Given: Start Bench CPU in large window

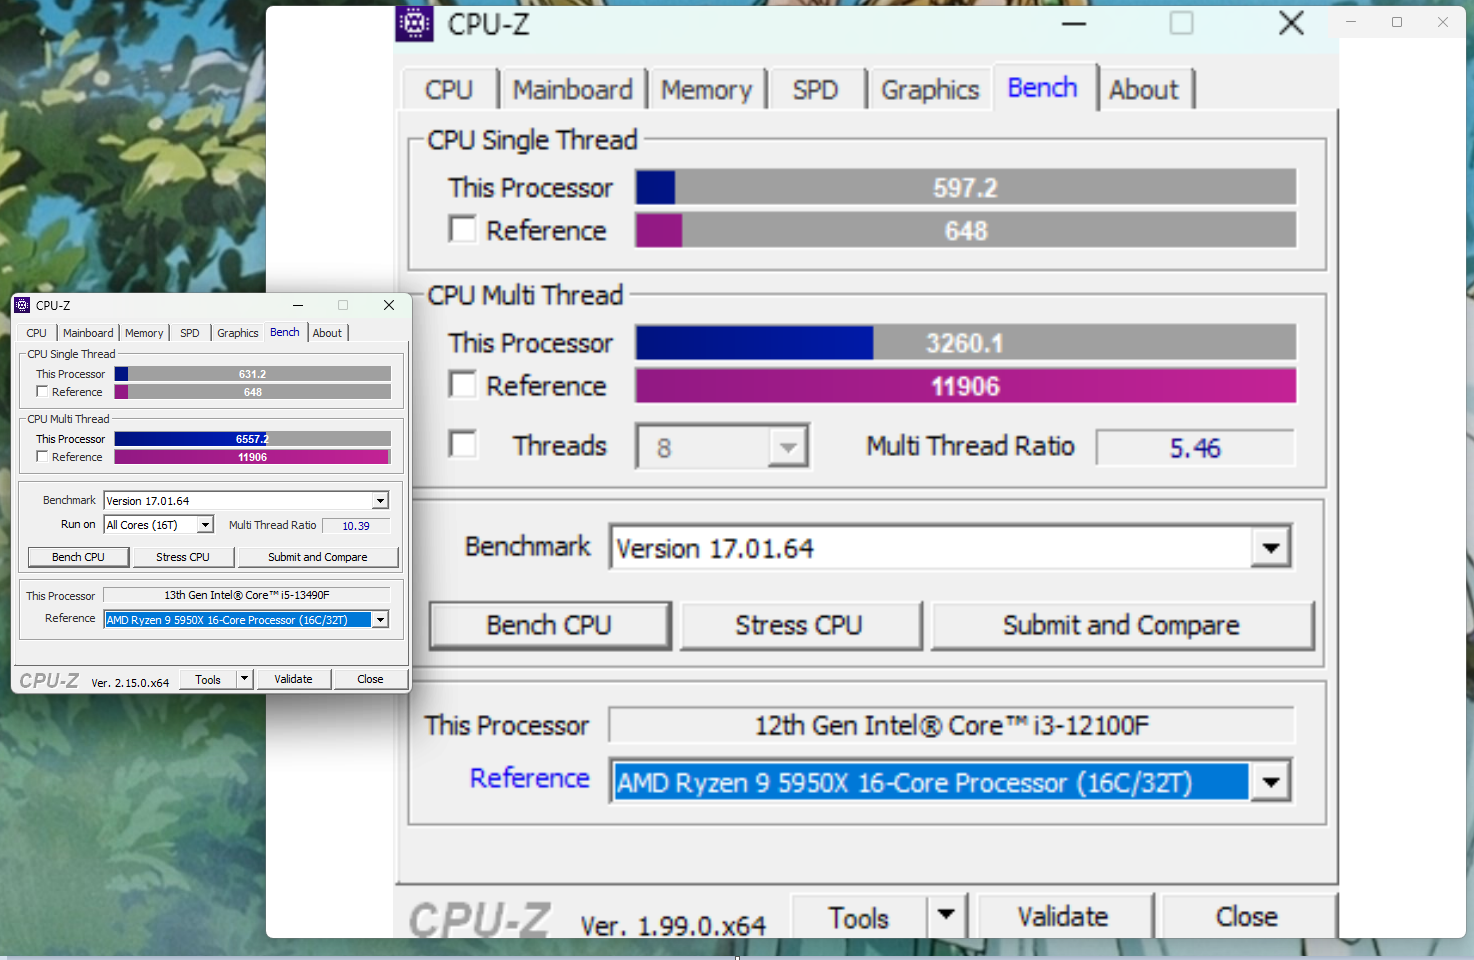Looking at the screenshot, I should tap(550, 625).
